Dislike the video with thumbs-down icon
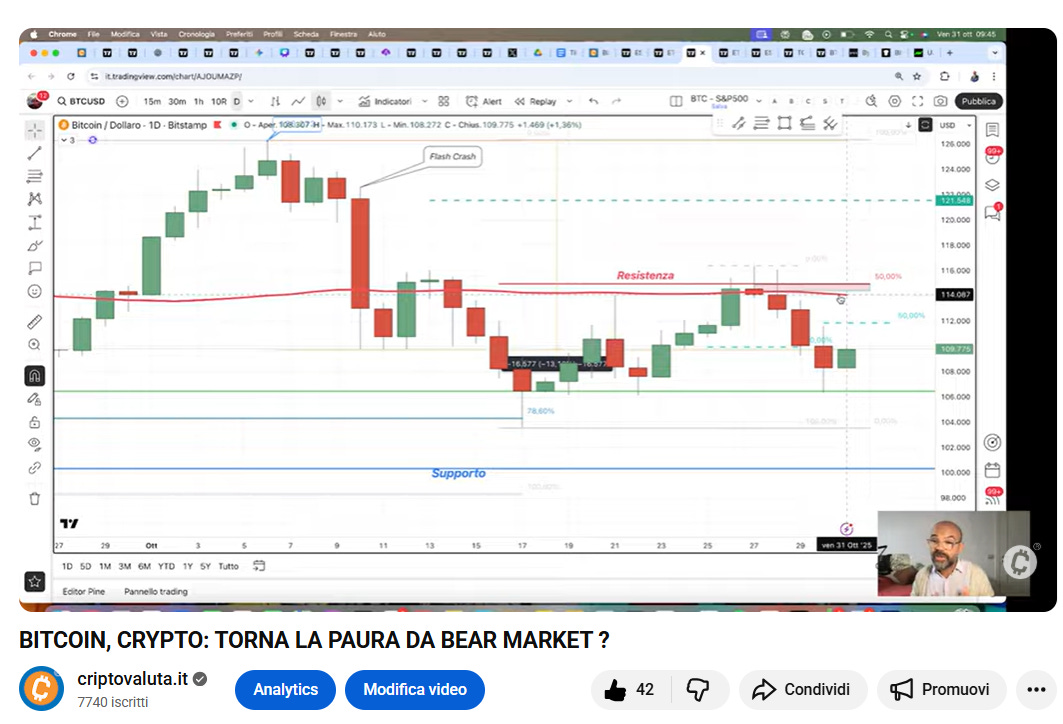The image size is (1063, 724). click(698, 689)
